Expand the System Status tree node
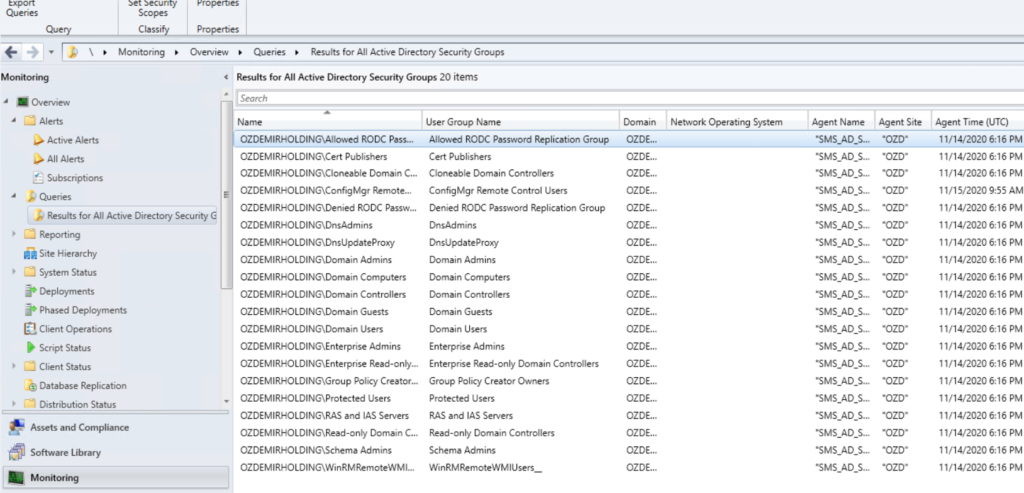1024x493 pixels. (x=14, y=272)
